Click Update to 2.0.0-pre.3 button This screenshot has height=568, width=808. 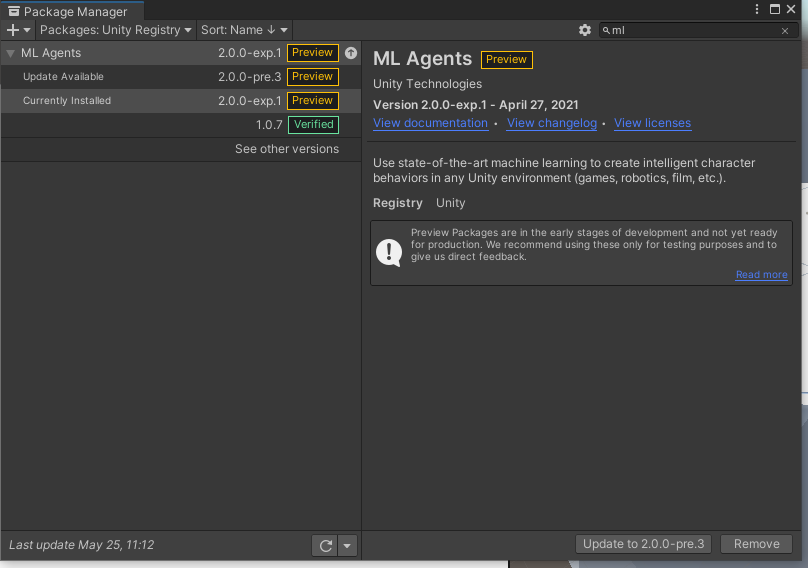pyautogui.click(x=643, y=544)
